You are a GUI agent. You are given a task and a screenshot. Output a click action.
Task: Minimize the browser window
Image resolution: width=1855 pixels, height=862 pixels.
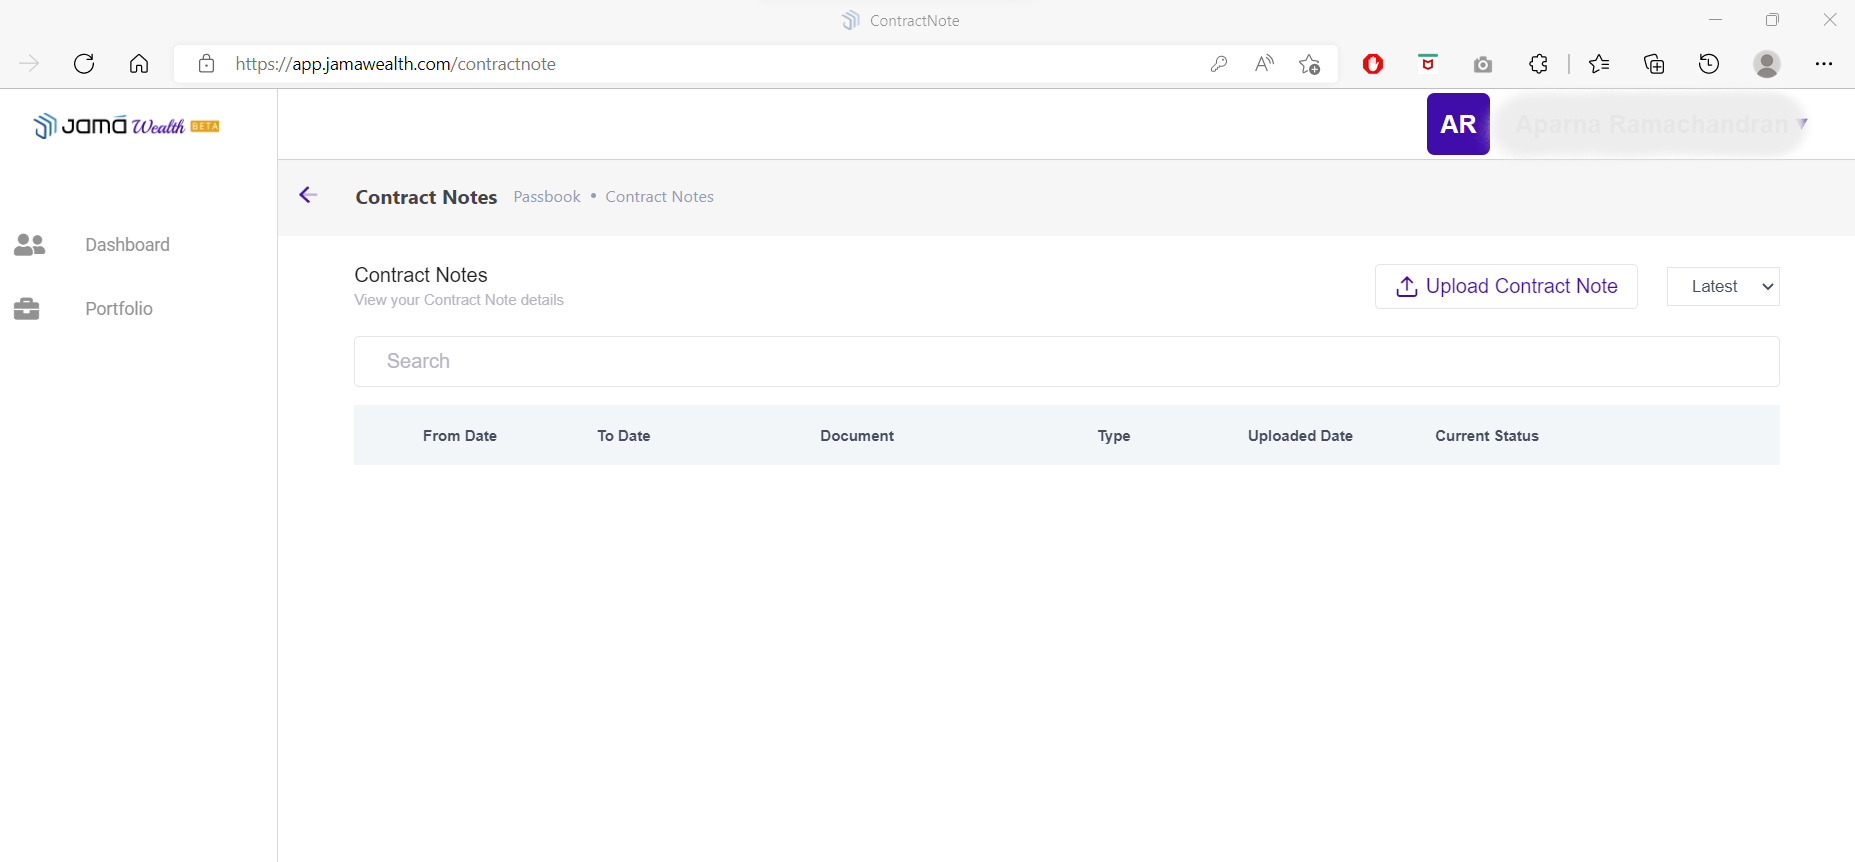1716,20
